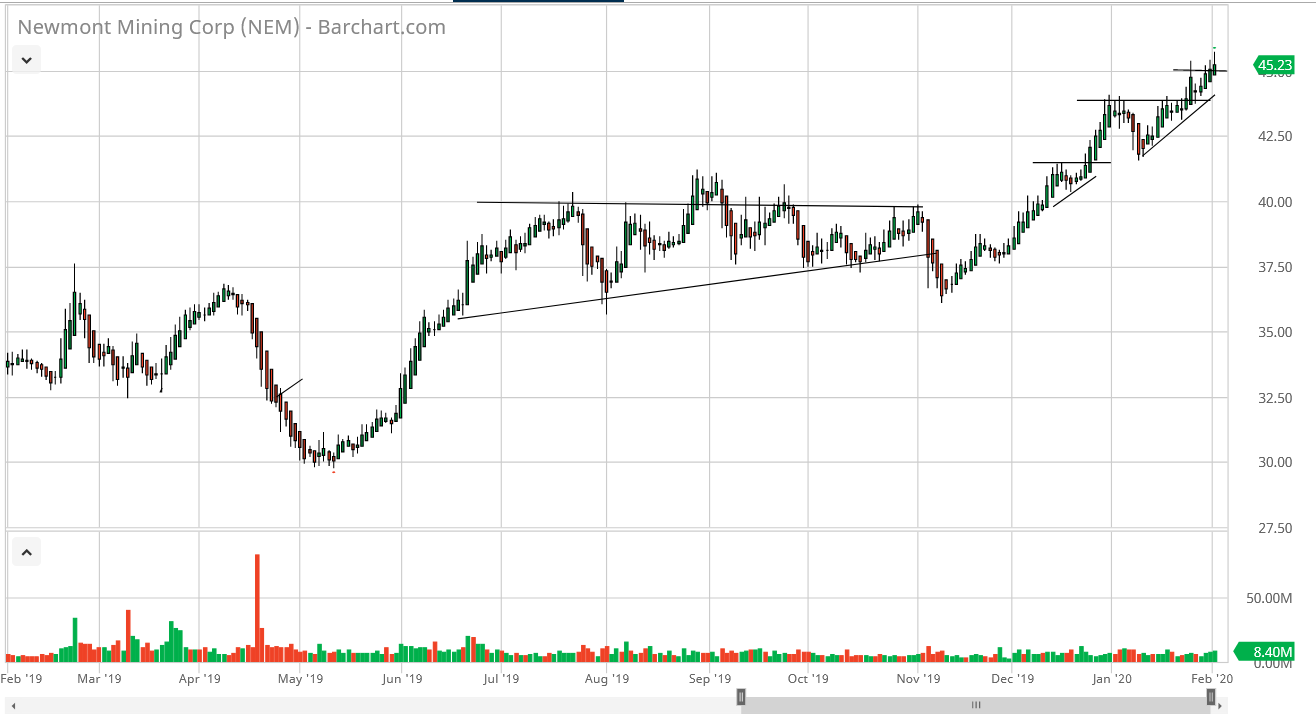Click the 37.50 price axis label

click(1273, 267)
